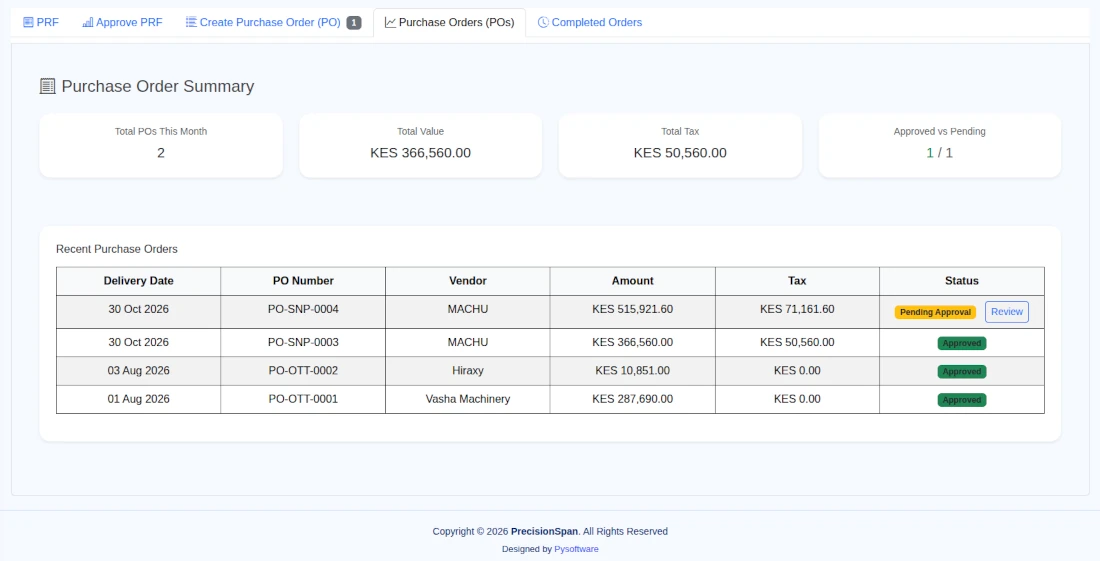Click the Completed Orders clock icon

pos(543,22)
